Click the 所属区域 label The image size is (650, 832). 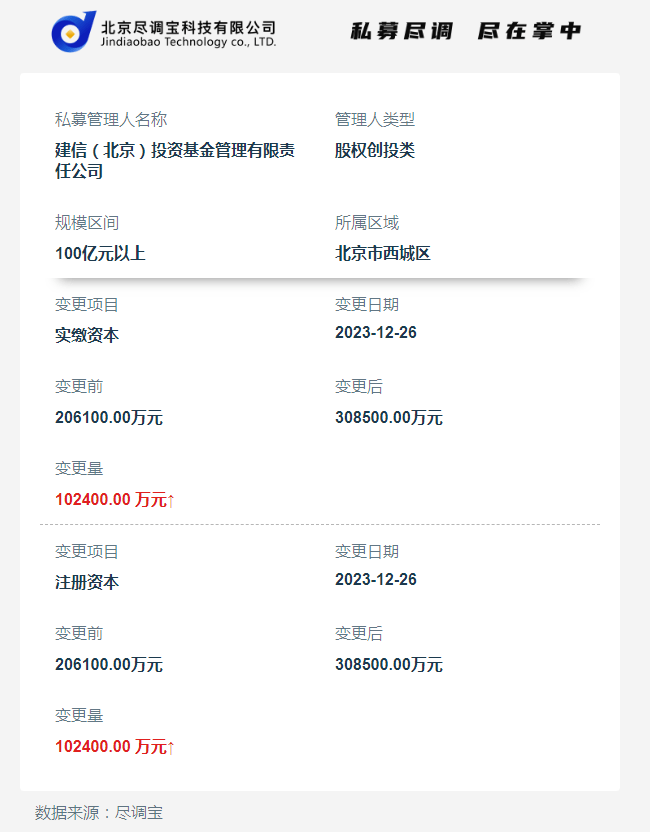coord(367,223)
